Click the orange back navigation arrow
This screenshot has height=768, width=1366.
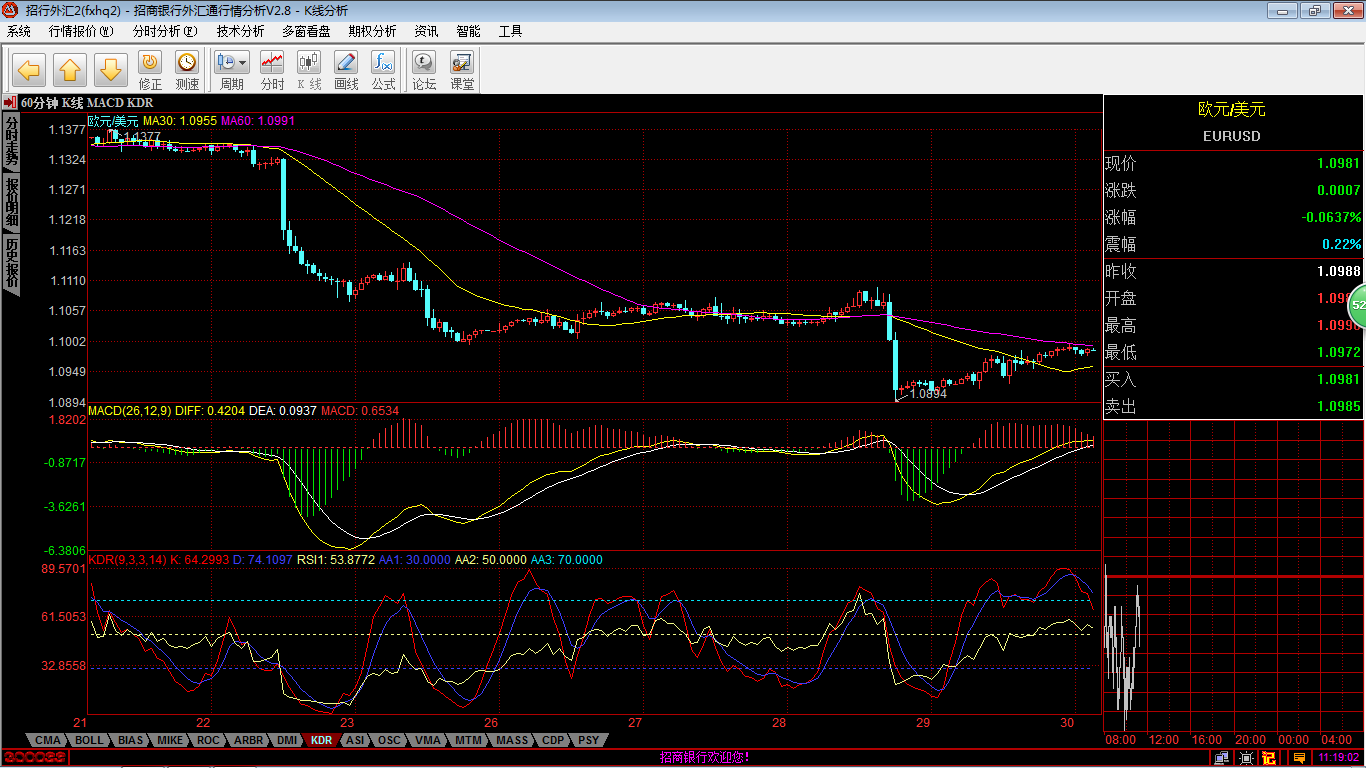pyautogui.click(x=27, y=69)
